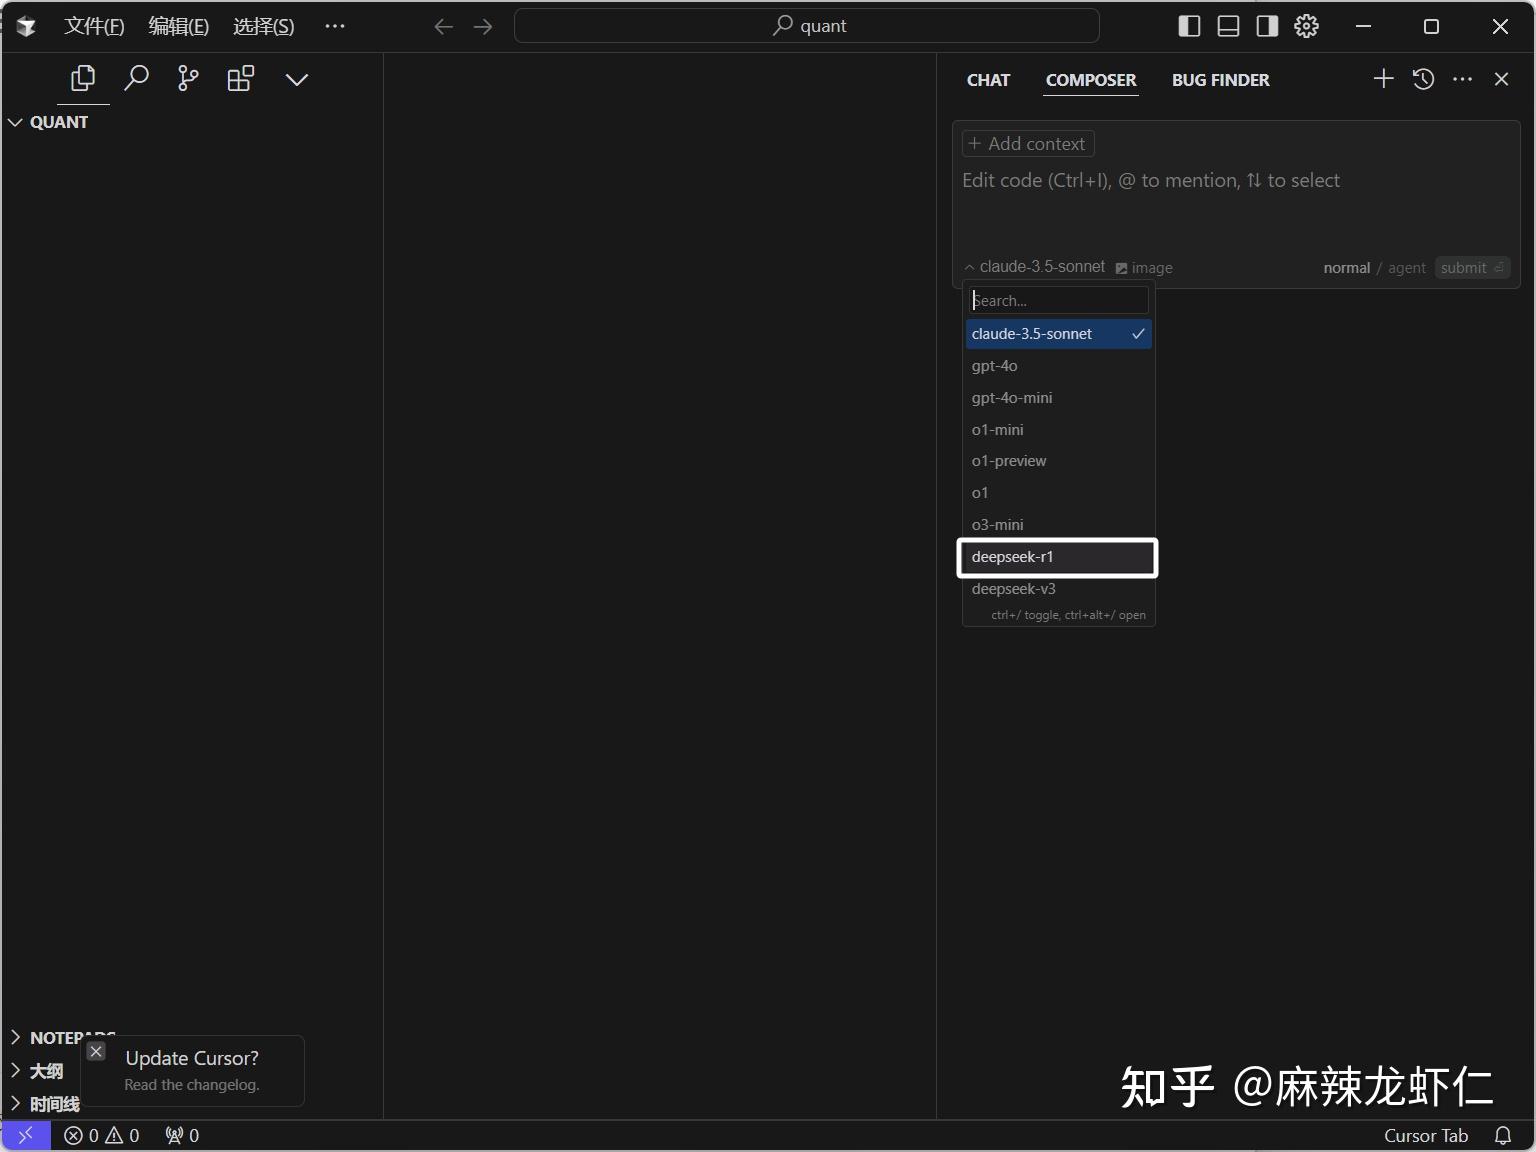Open composer history
Viewport: 1536px width, 1152px height.
1423,79
